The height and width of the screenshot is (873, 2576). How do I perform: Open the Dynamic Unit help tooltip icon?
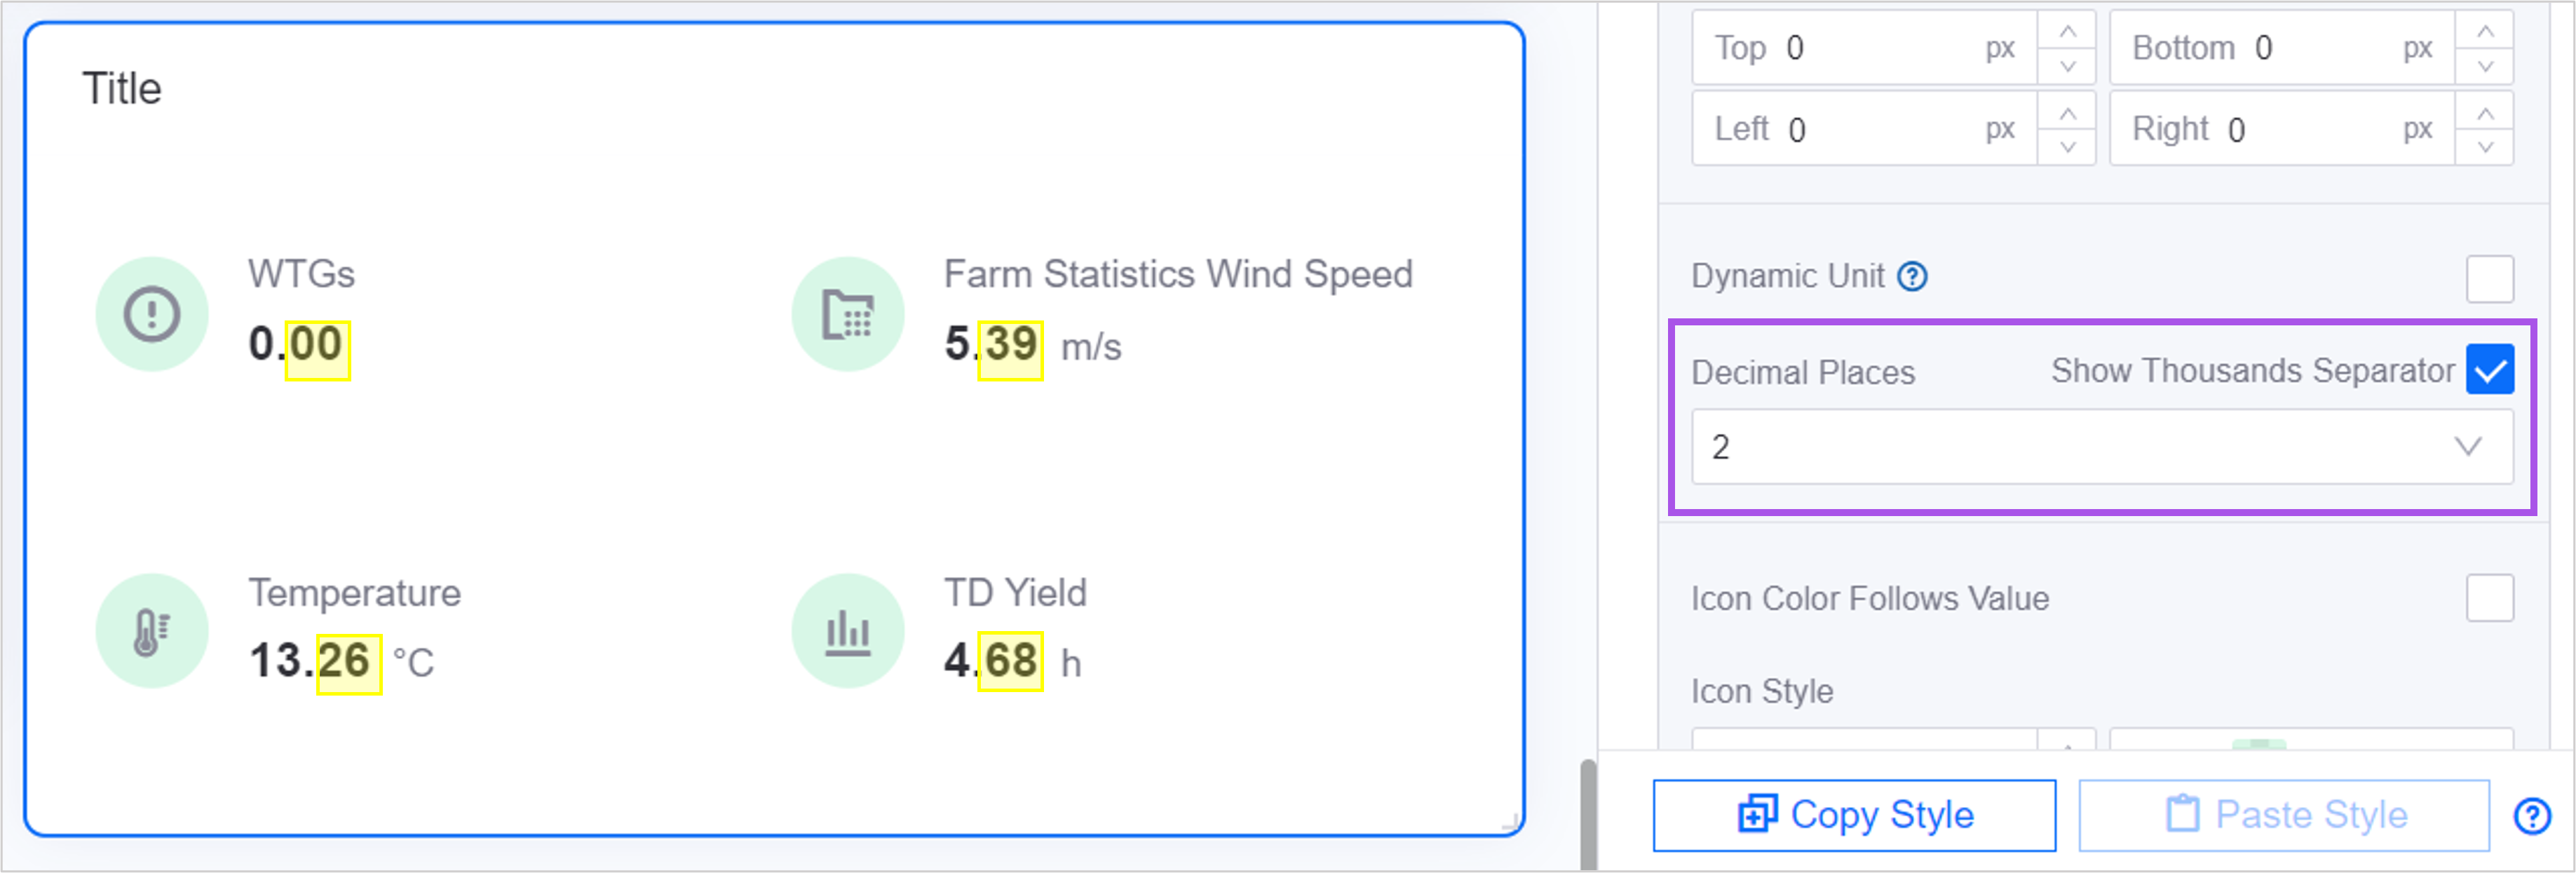(x=1913, y=277)
